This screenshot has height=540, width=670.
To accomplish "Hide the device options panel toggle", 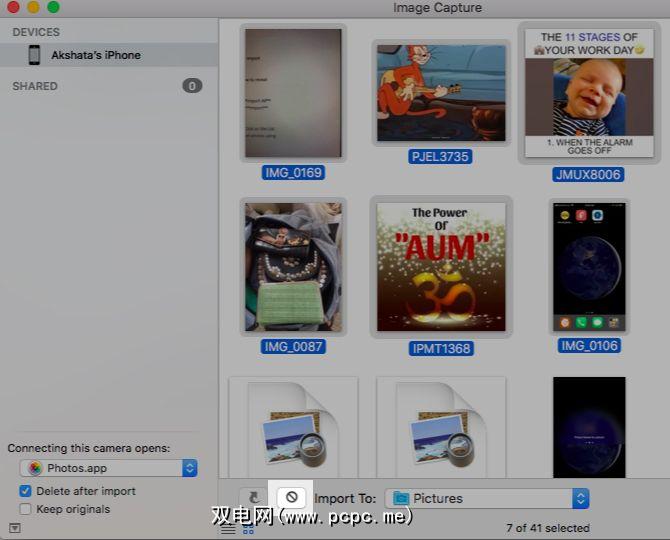I will point(15,528).
